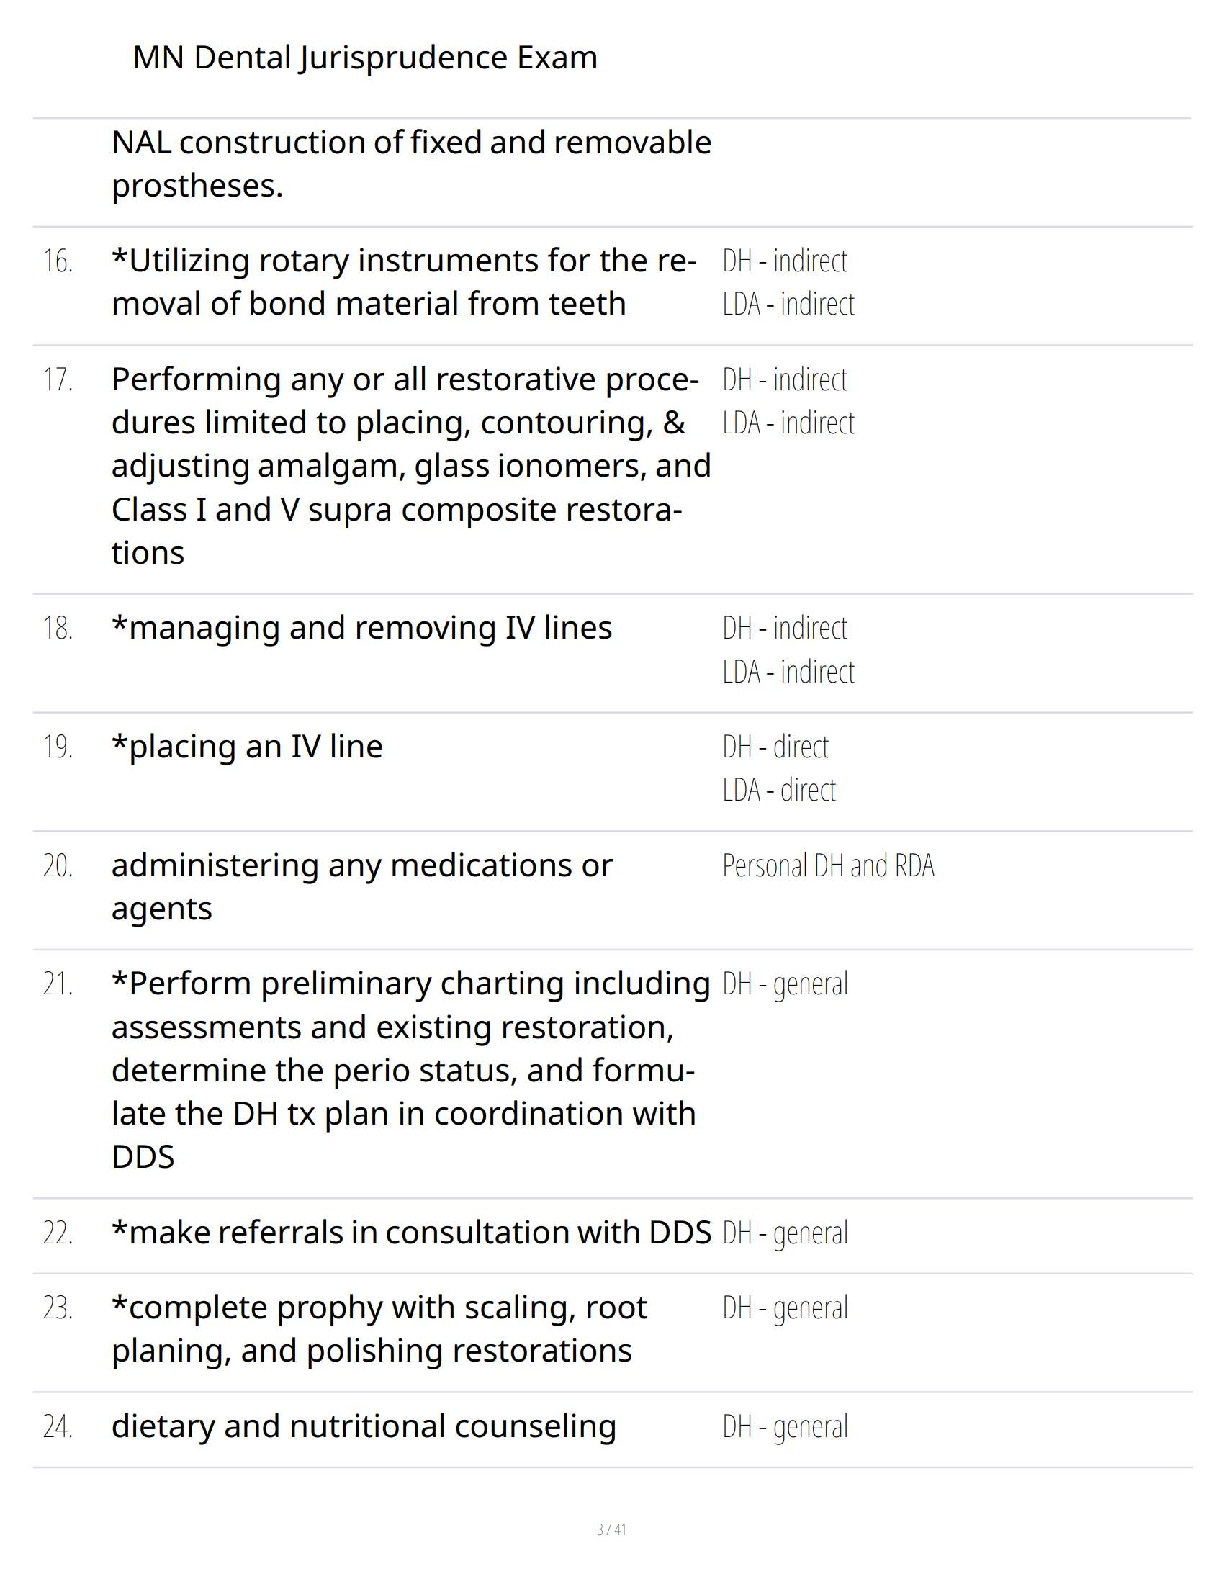The image size is (1224, 1584).
Task: Select make referrals in consultation with DDS
Action: 411,1233
